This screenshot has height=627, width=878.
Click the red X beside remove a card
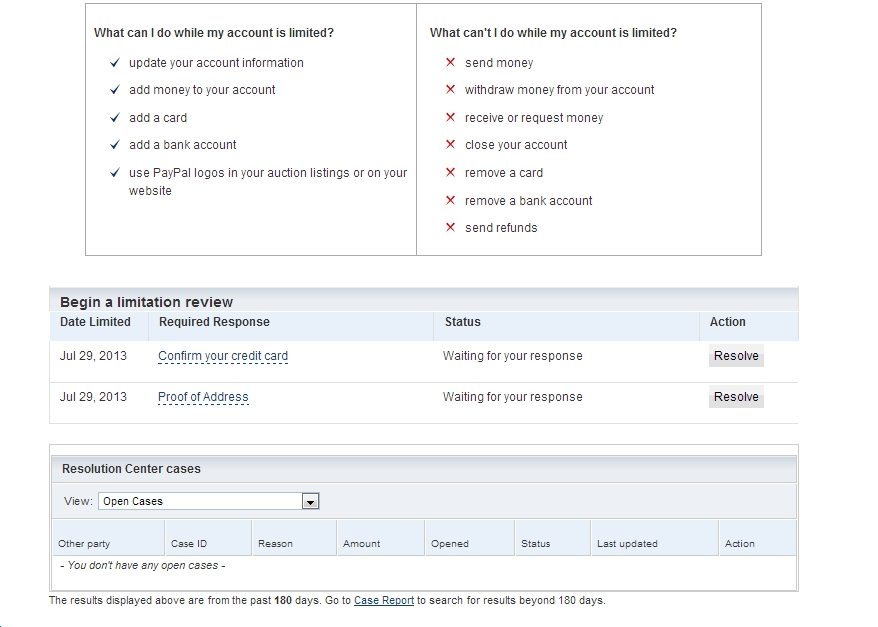[451, 173]
